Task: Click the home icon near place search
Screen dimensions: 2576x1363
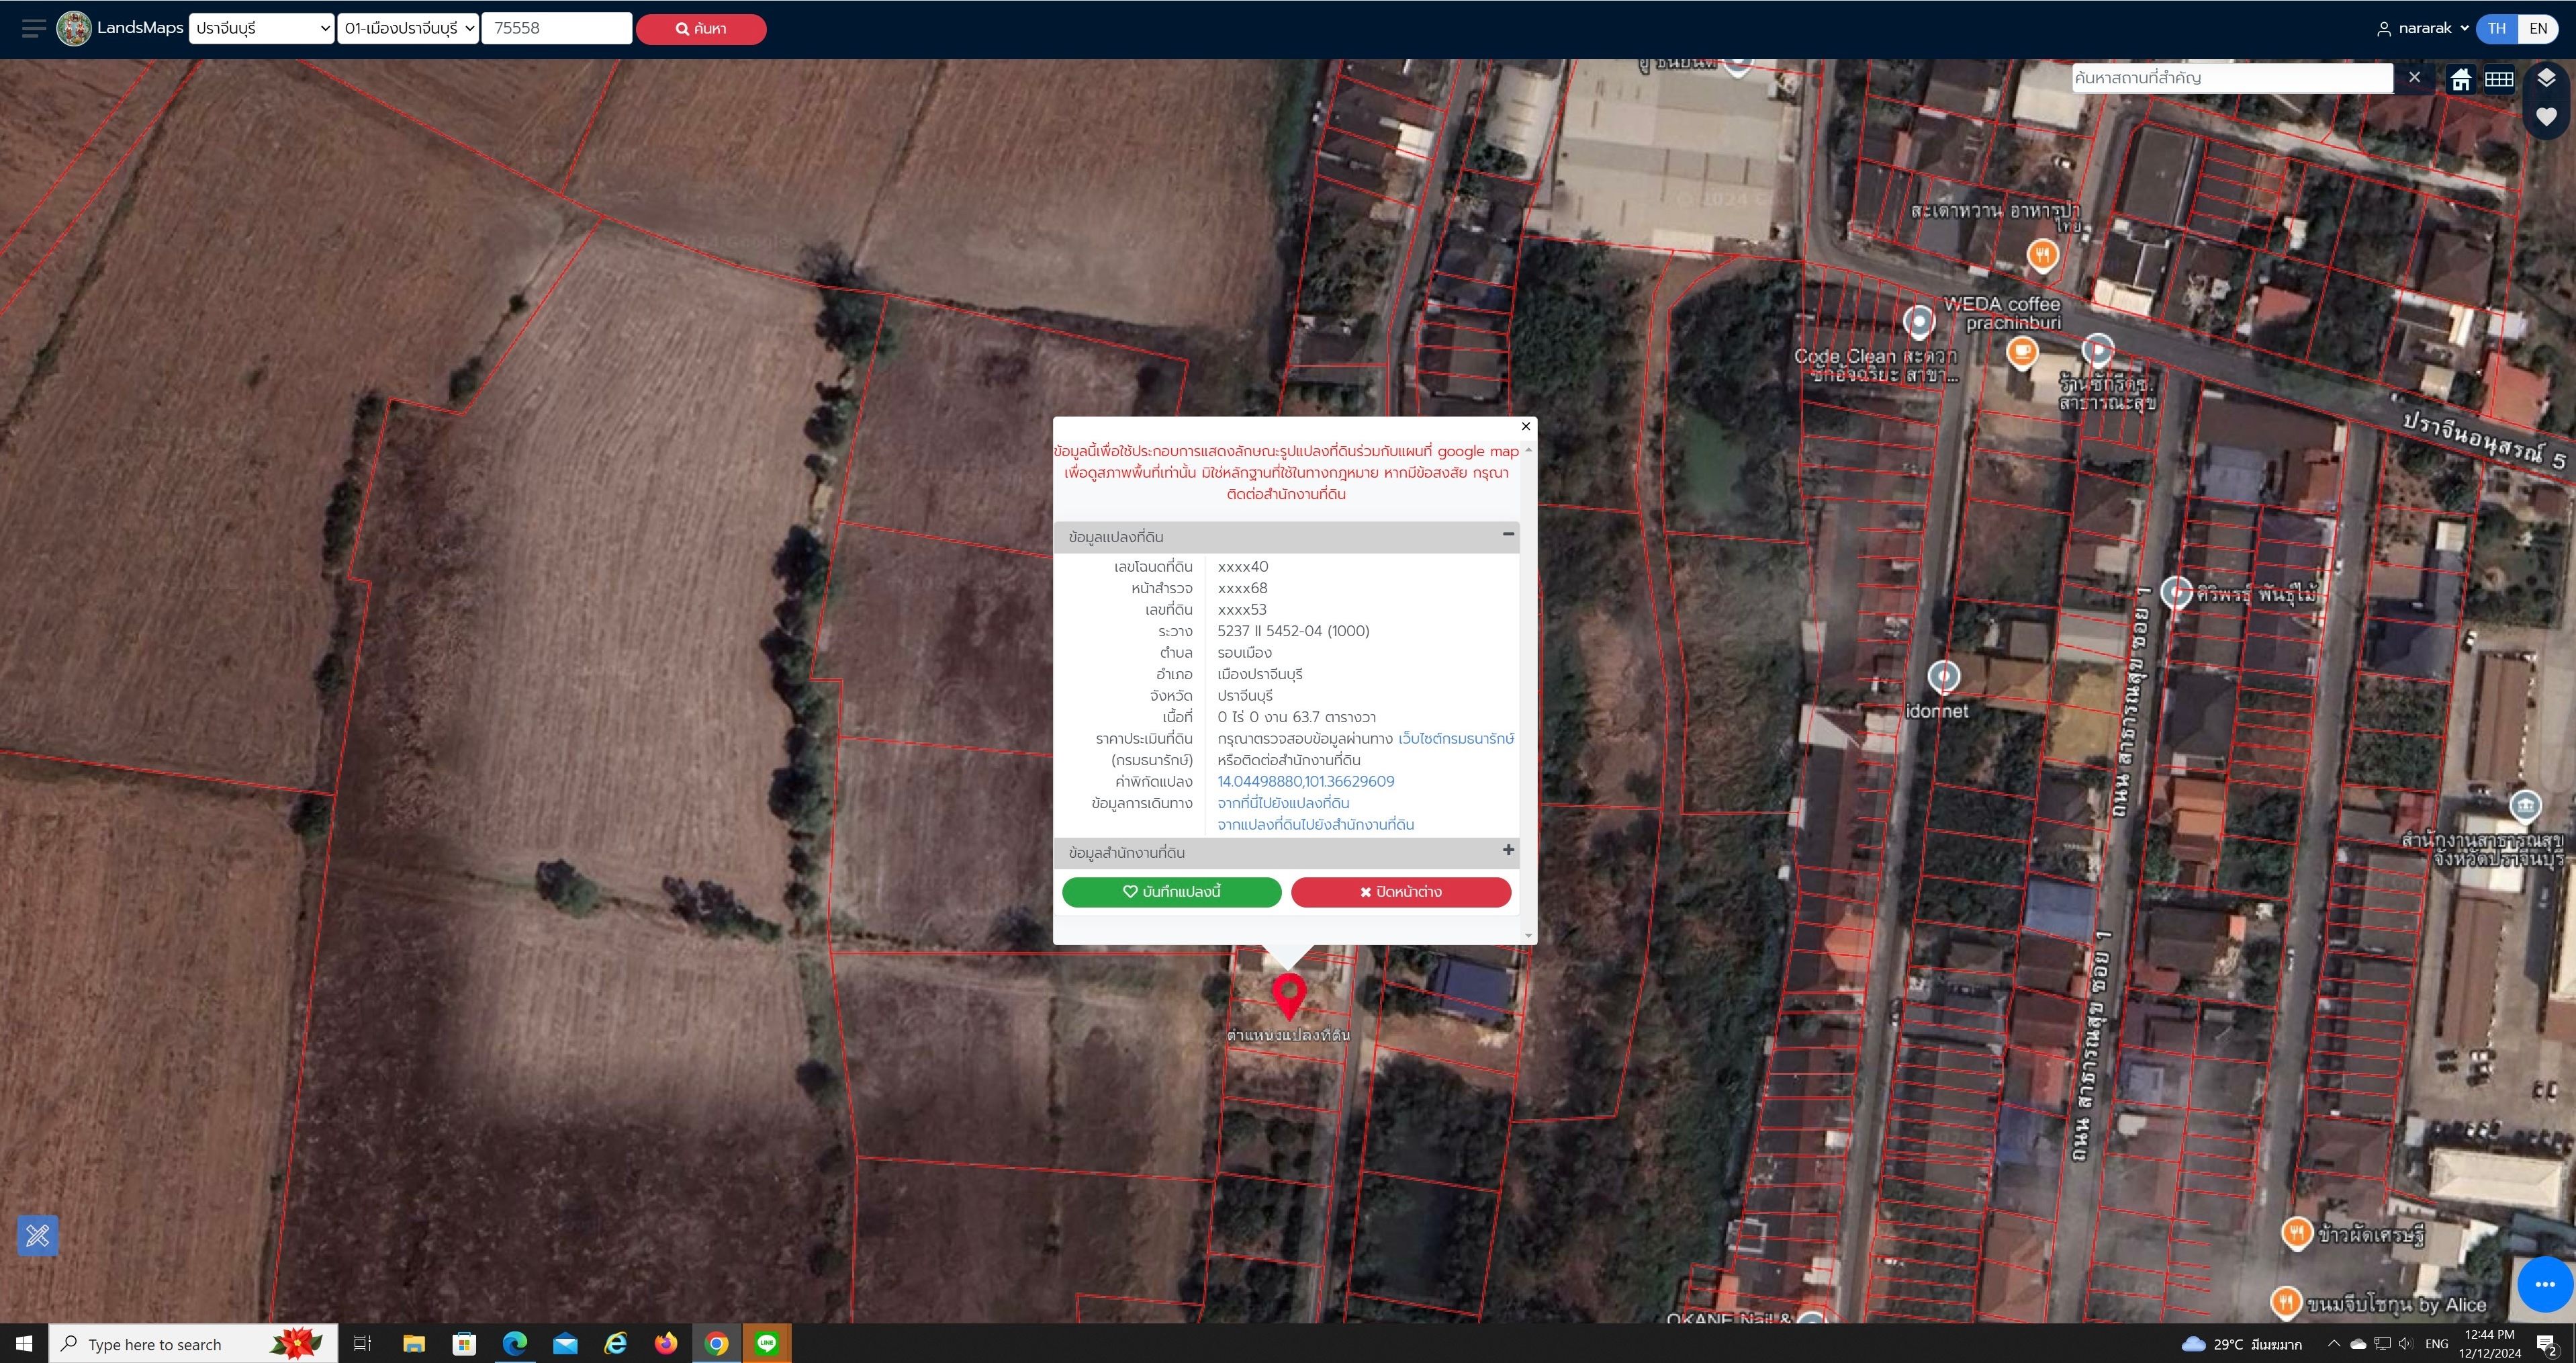Action: pos(2460,79)
